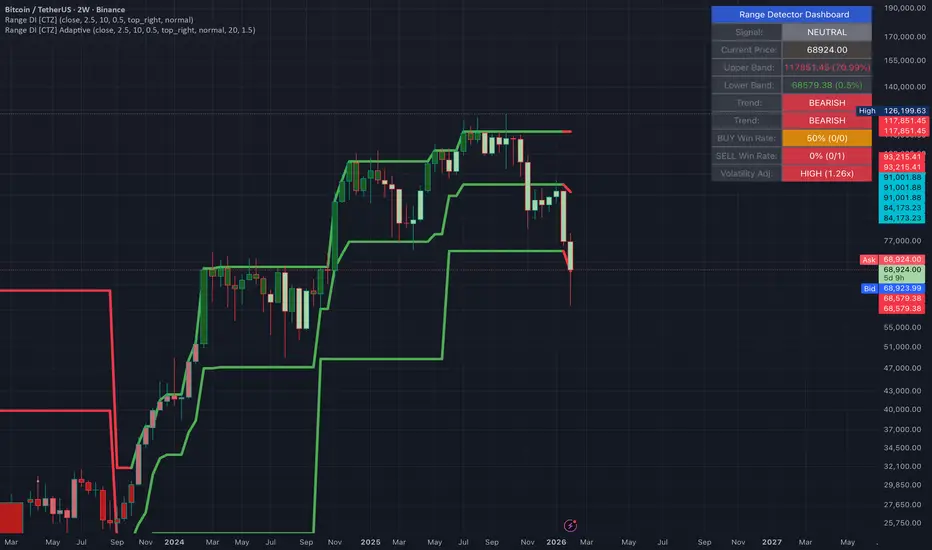This screenshot has height=550, width=932.
Task: Click 170,000.00 on the price axis
Action: [x=905, y=37]
